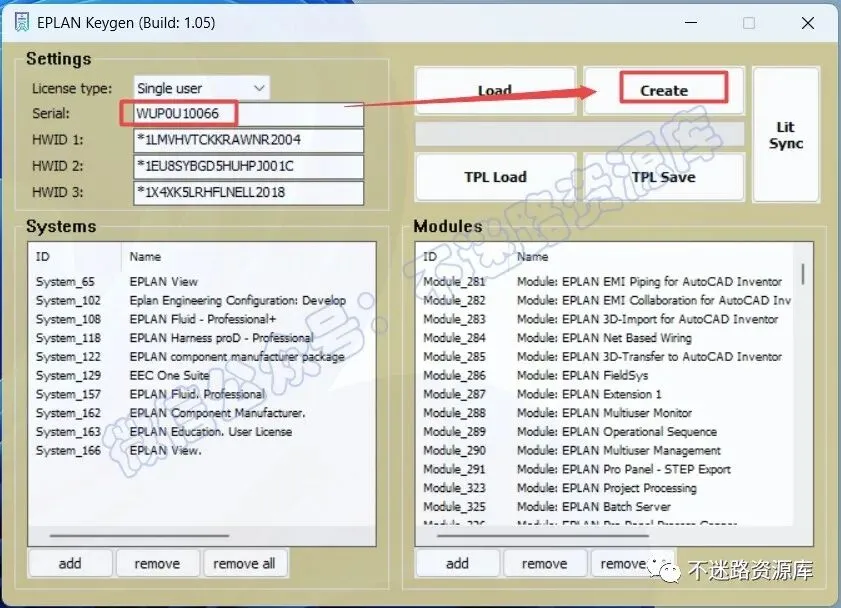
Task: Click the Serial input field
Action: tap(248, 114)
